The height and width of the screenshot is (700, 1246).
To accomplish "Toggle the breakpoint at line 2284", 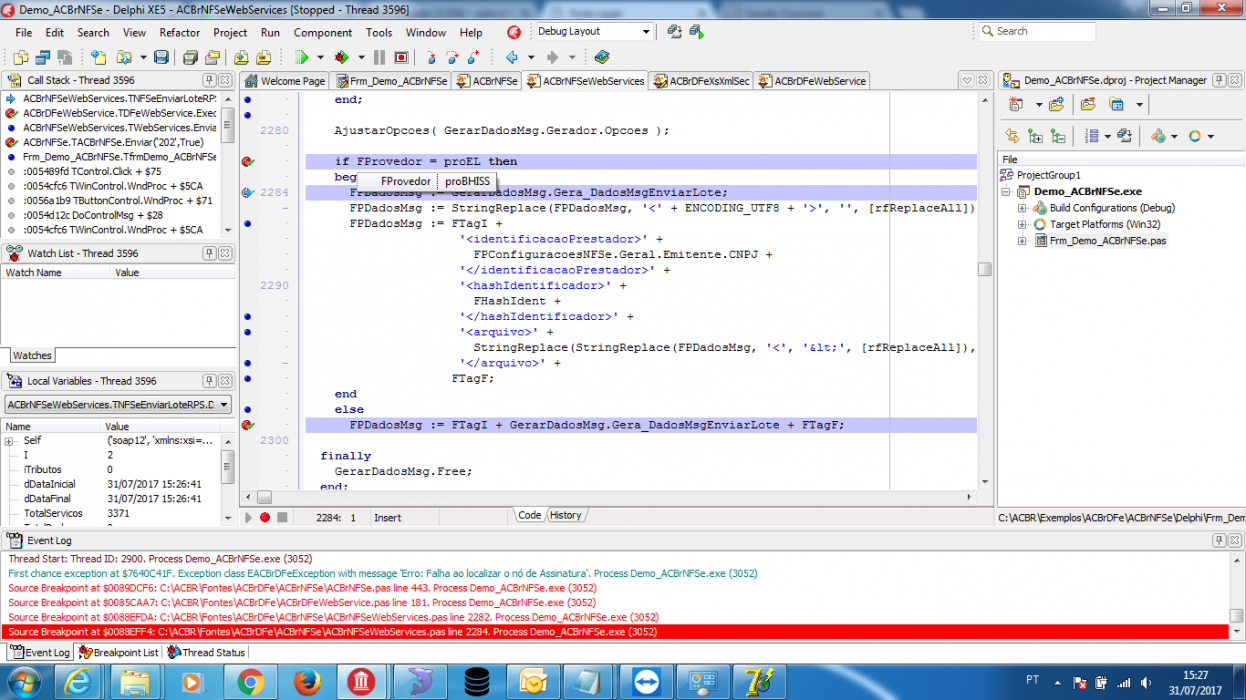I will click(x=248, y=192).
